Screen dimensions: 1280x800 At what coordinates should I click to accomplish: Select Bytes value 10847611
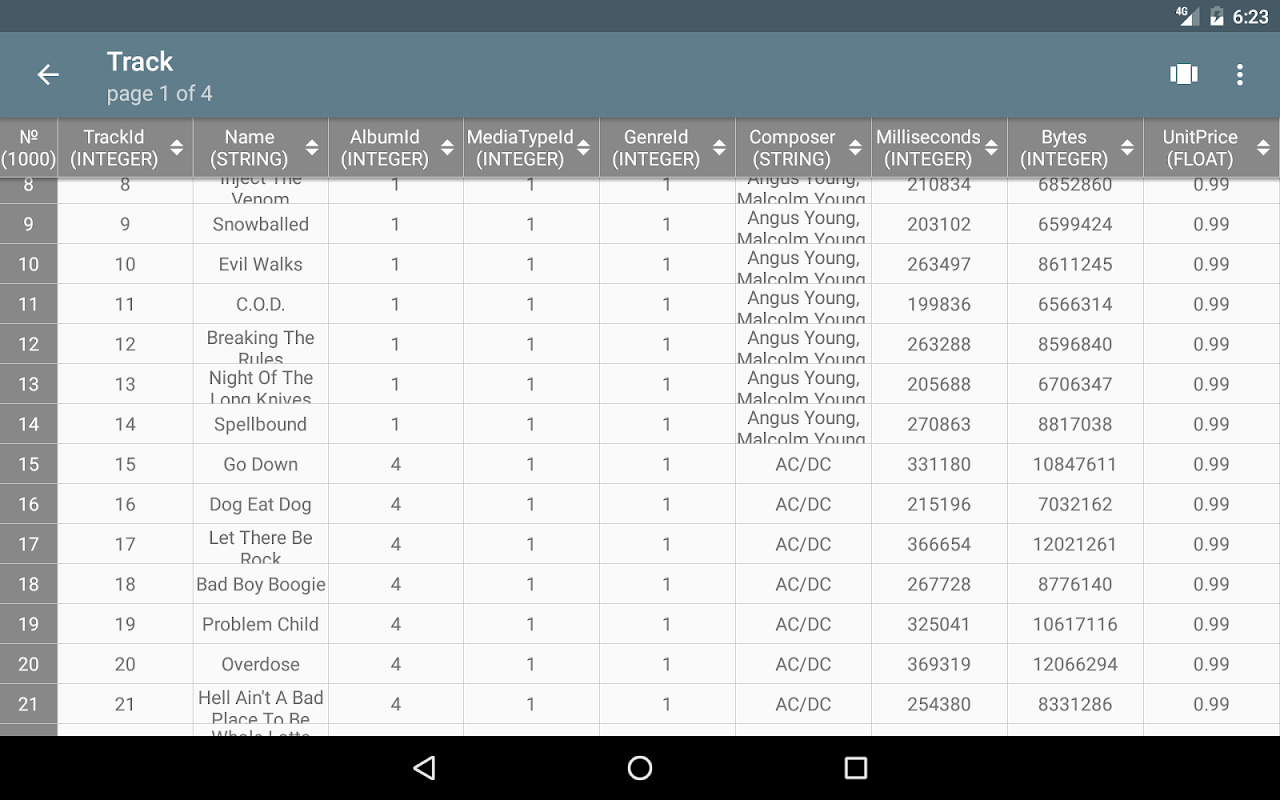click(x=1075, y=464)
